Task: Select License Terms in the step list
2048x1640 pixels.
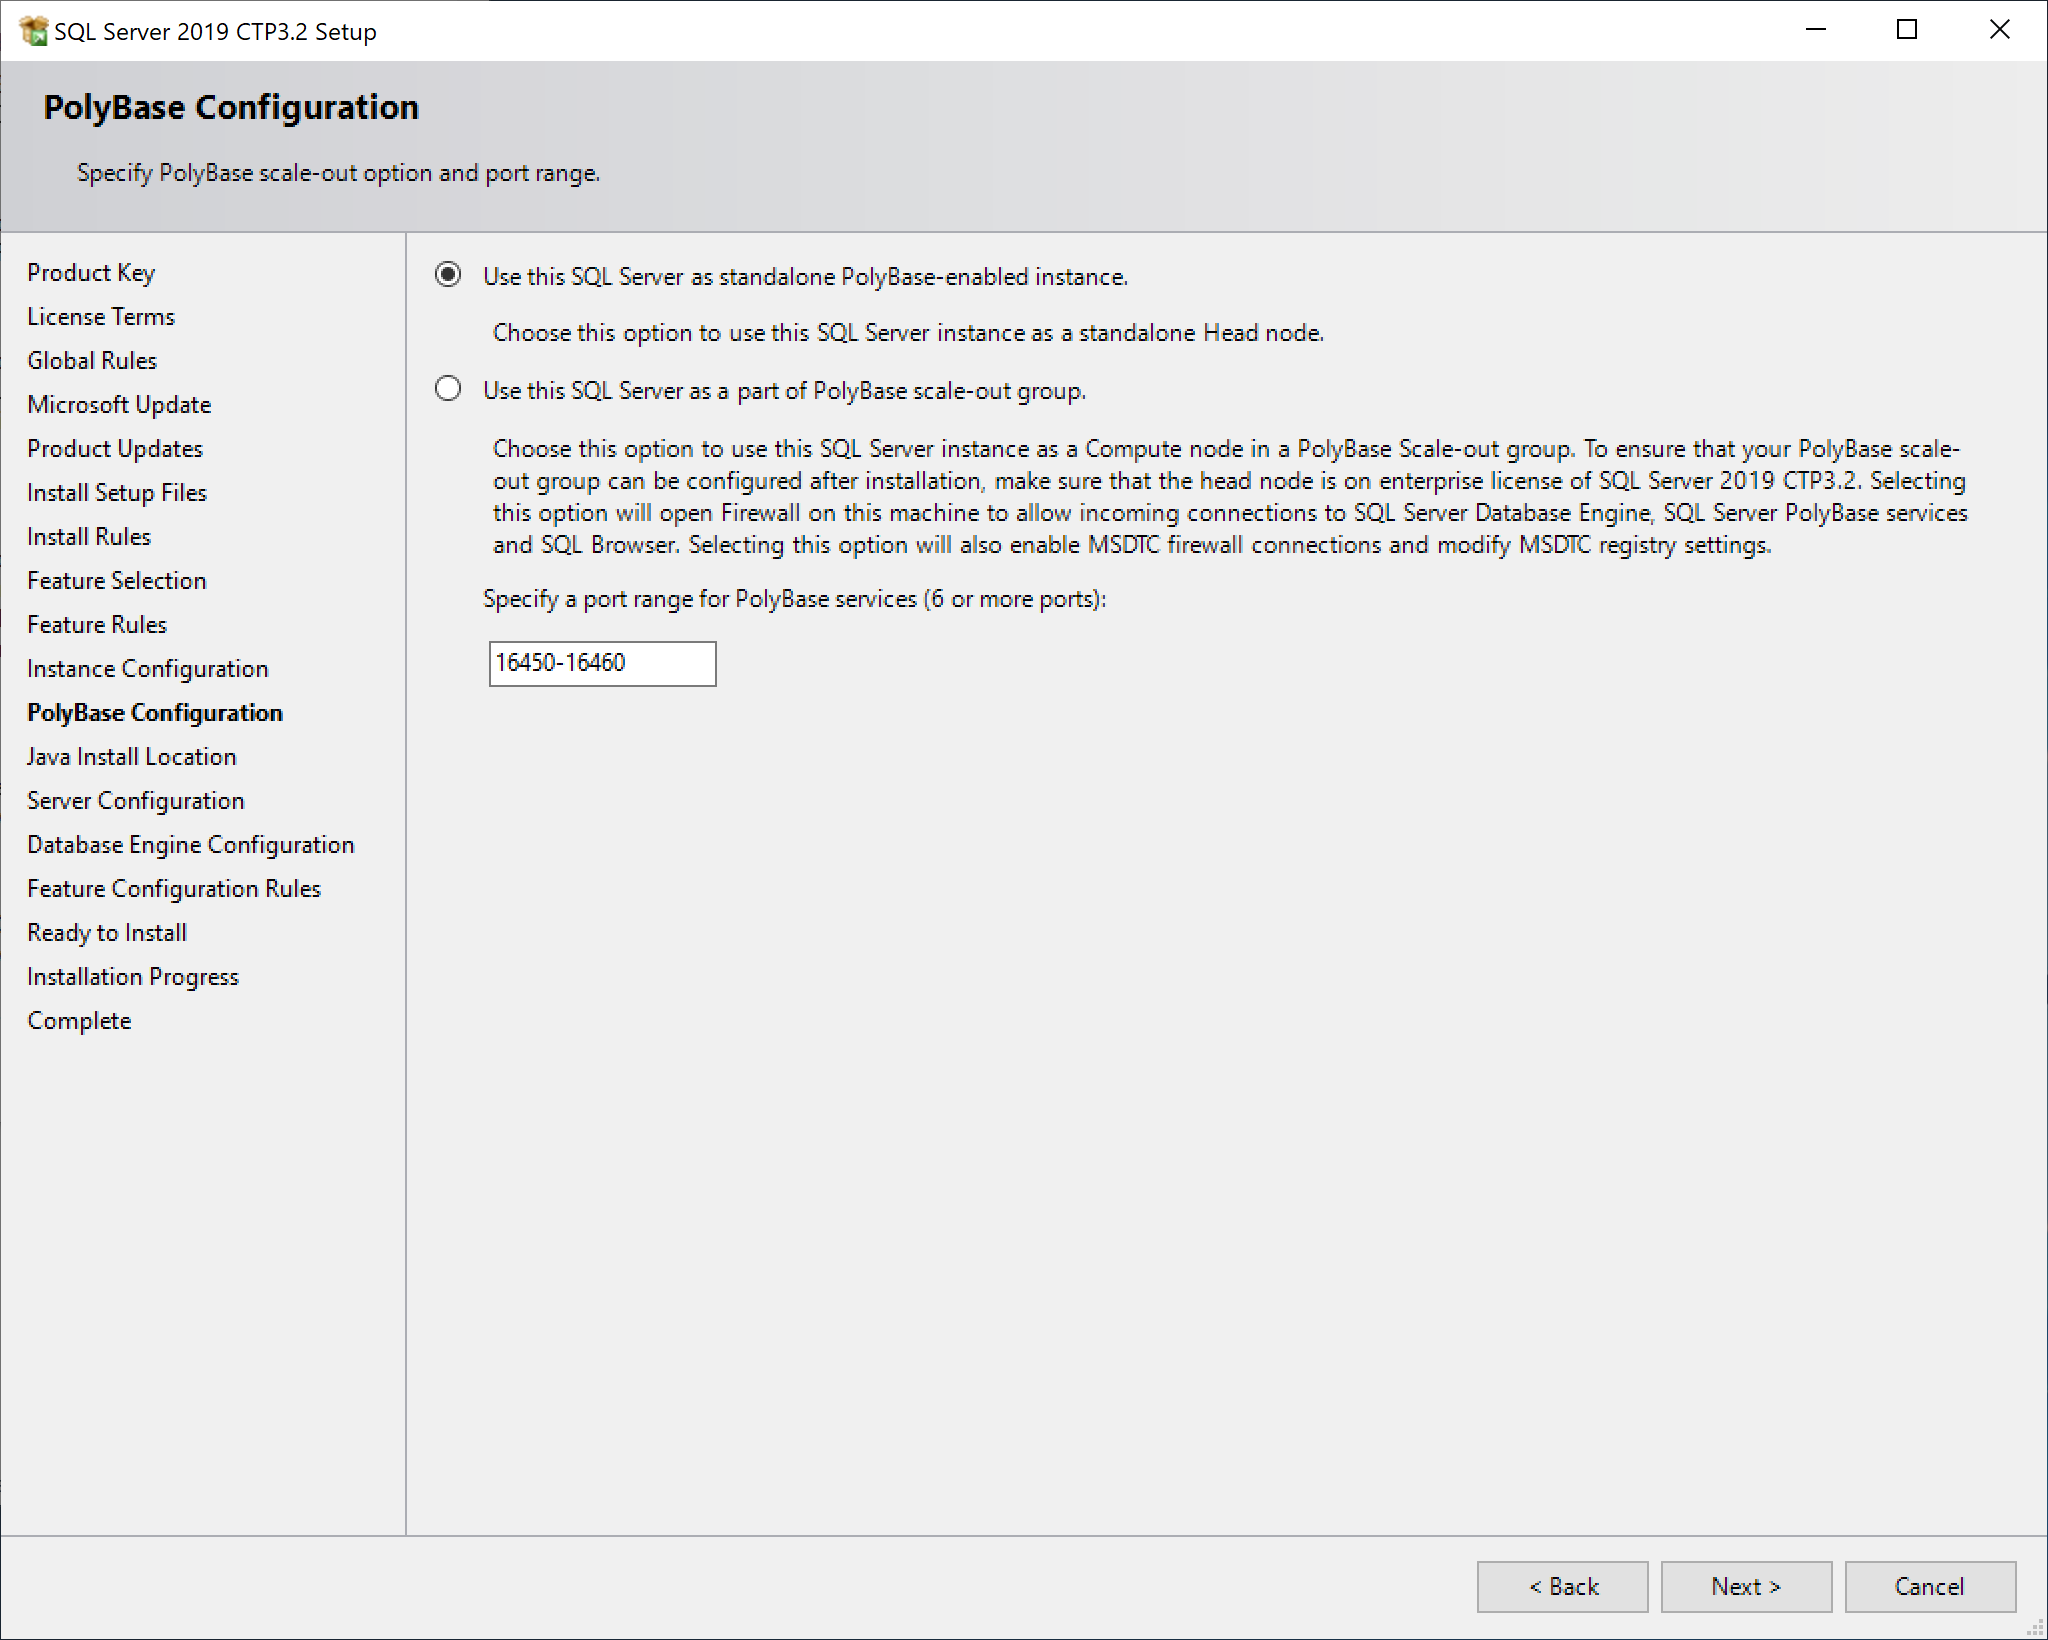Action: [101, 317]
